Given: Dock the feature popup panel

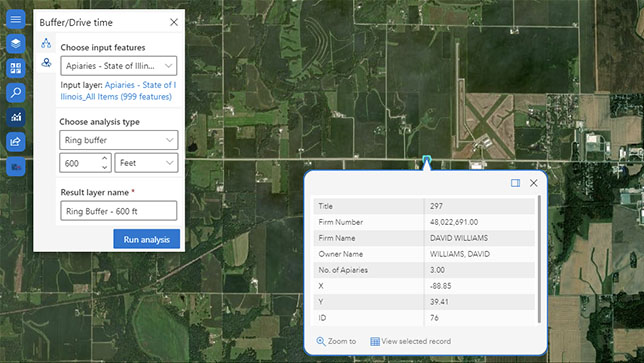Looking at the screenshot, I should [515, 183].
